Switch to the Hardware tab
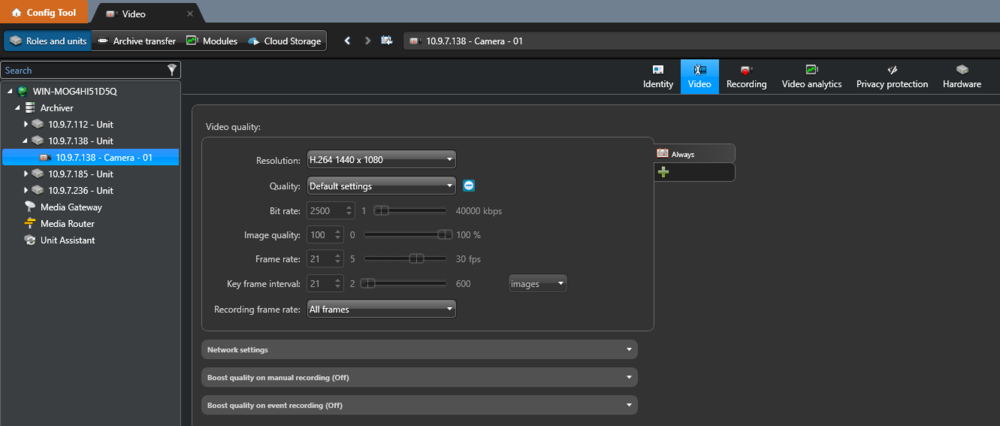Viewport: 1000px width, 426px height. (x=962, y=77)
